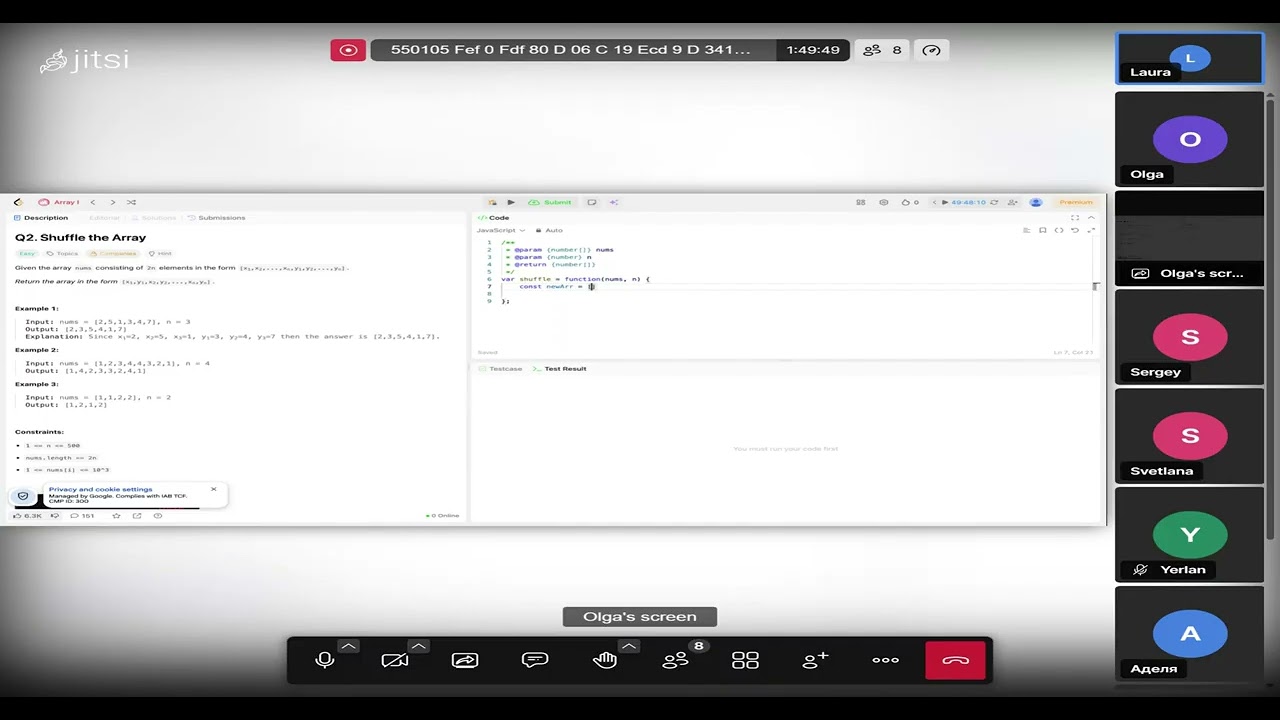The height and width of the screenshot is (720, 1280).
Task: Run the code with play icon
Action: point(511,202)
